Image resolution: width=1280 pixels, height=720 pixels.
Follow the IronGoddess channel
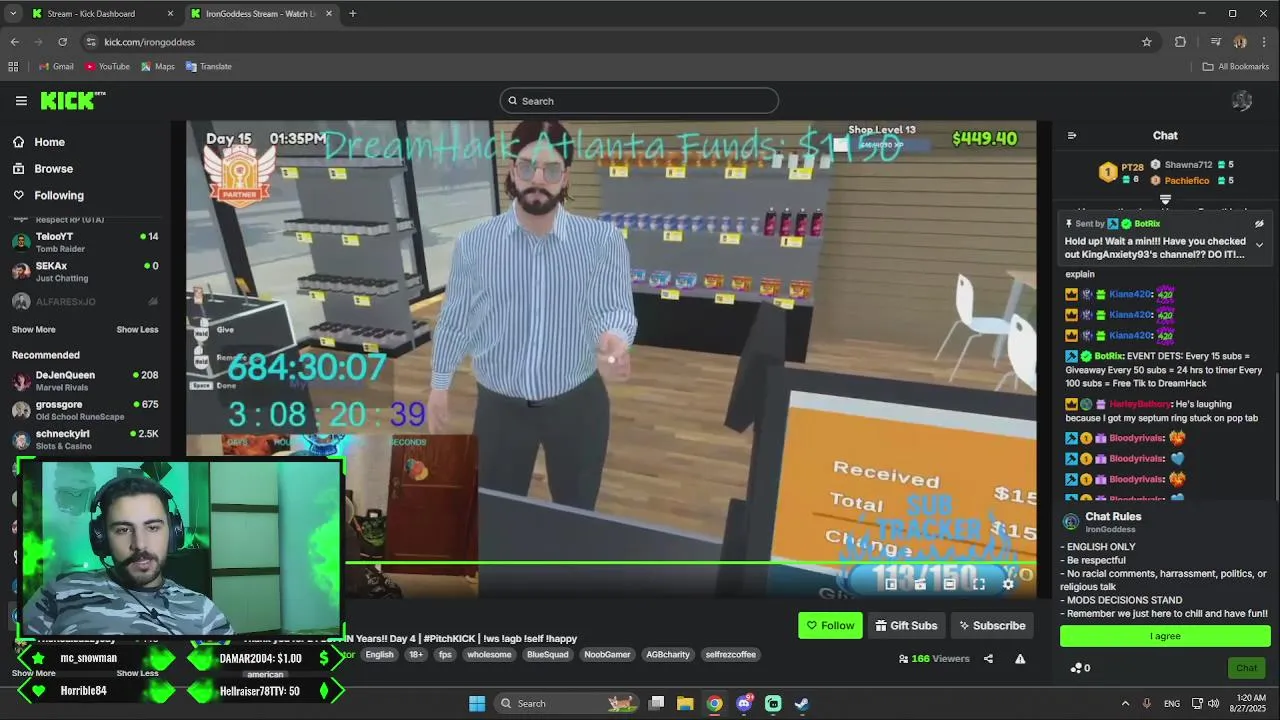[830, 626]
